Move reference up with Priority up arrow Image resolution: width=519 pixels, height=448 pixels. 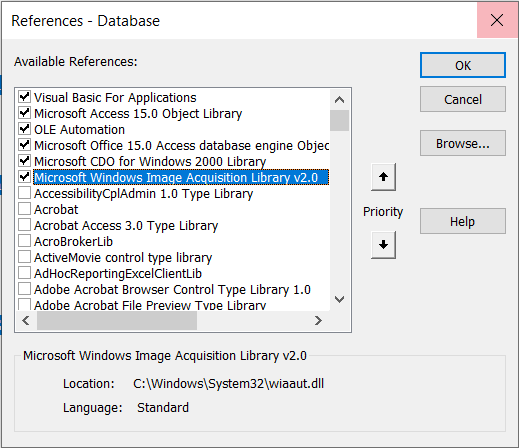point(383,177)
